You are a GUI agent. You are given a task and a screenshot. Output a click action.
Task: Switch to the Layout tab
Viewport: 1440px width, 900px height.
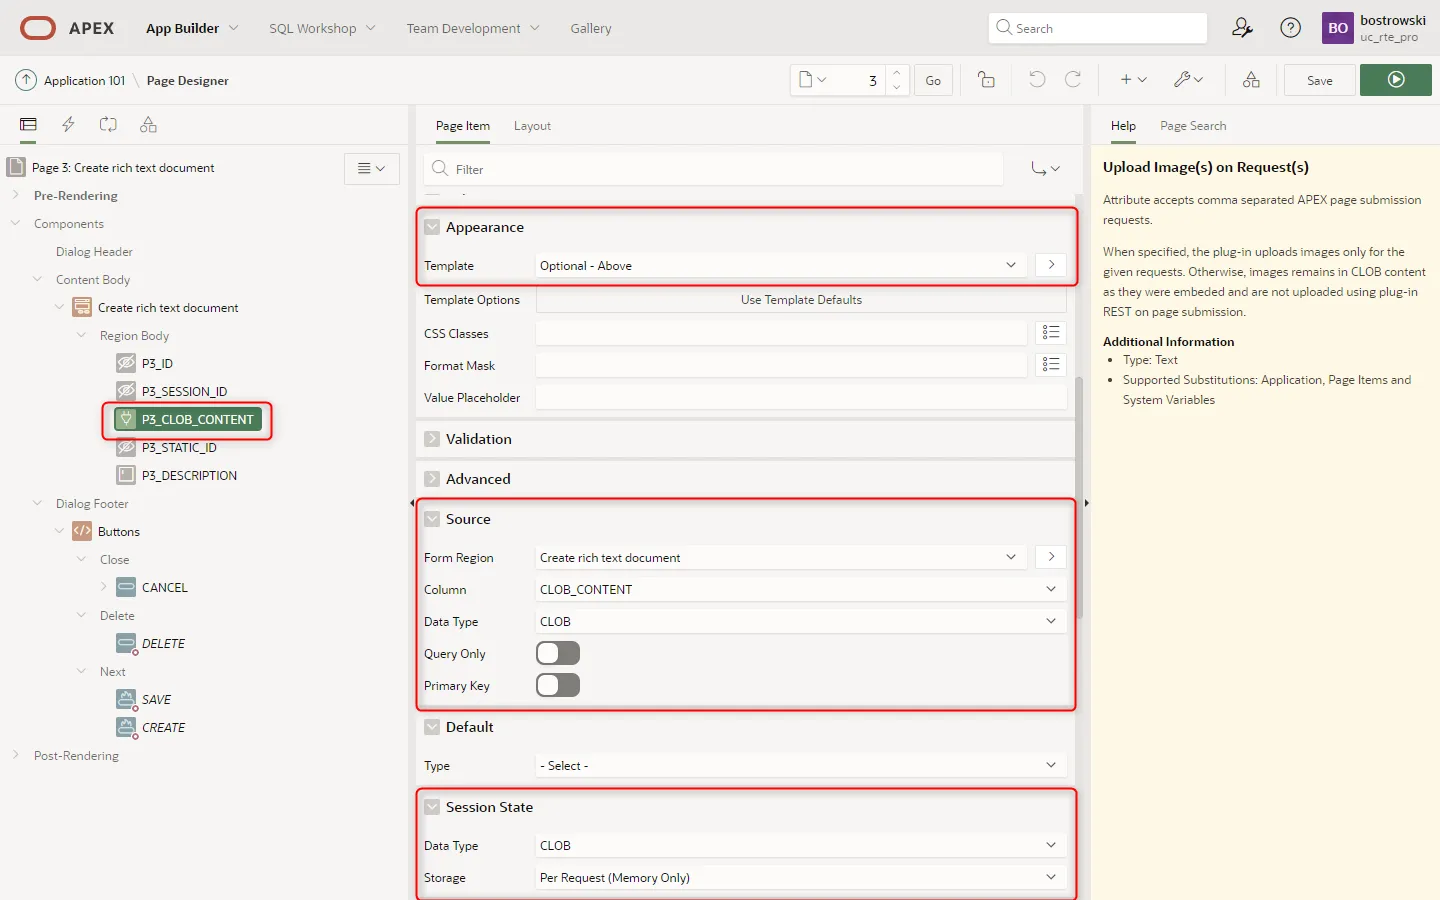[x=532, y=126]
